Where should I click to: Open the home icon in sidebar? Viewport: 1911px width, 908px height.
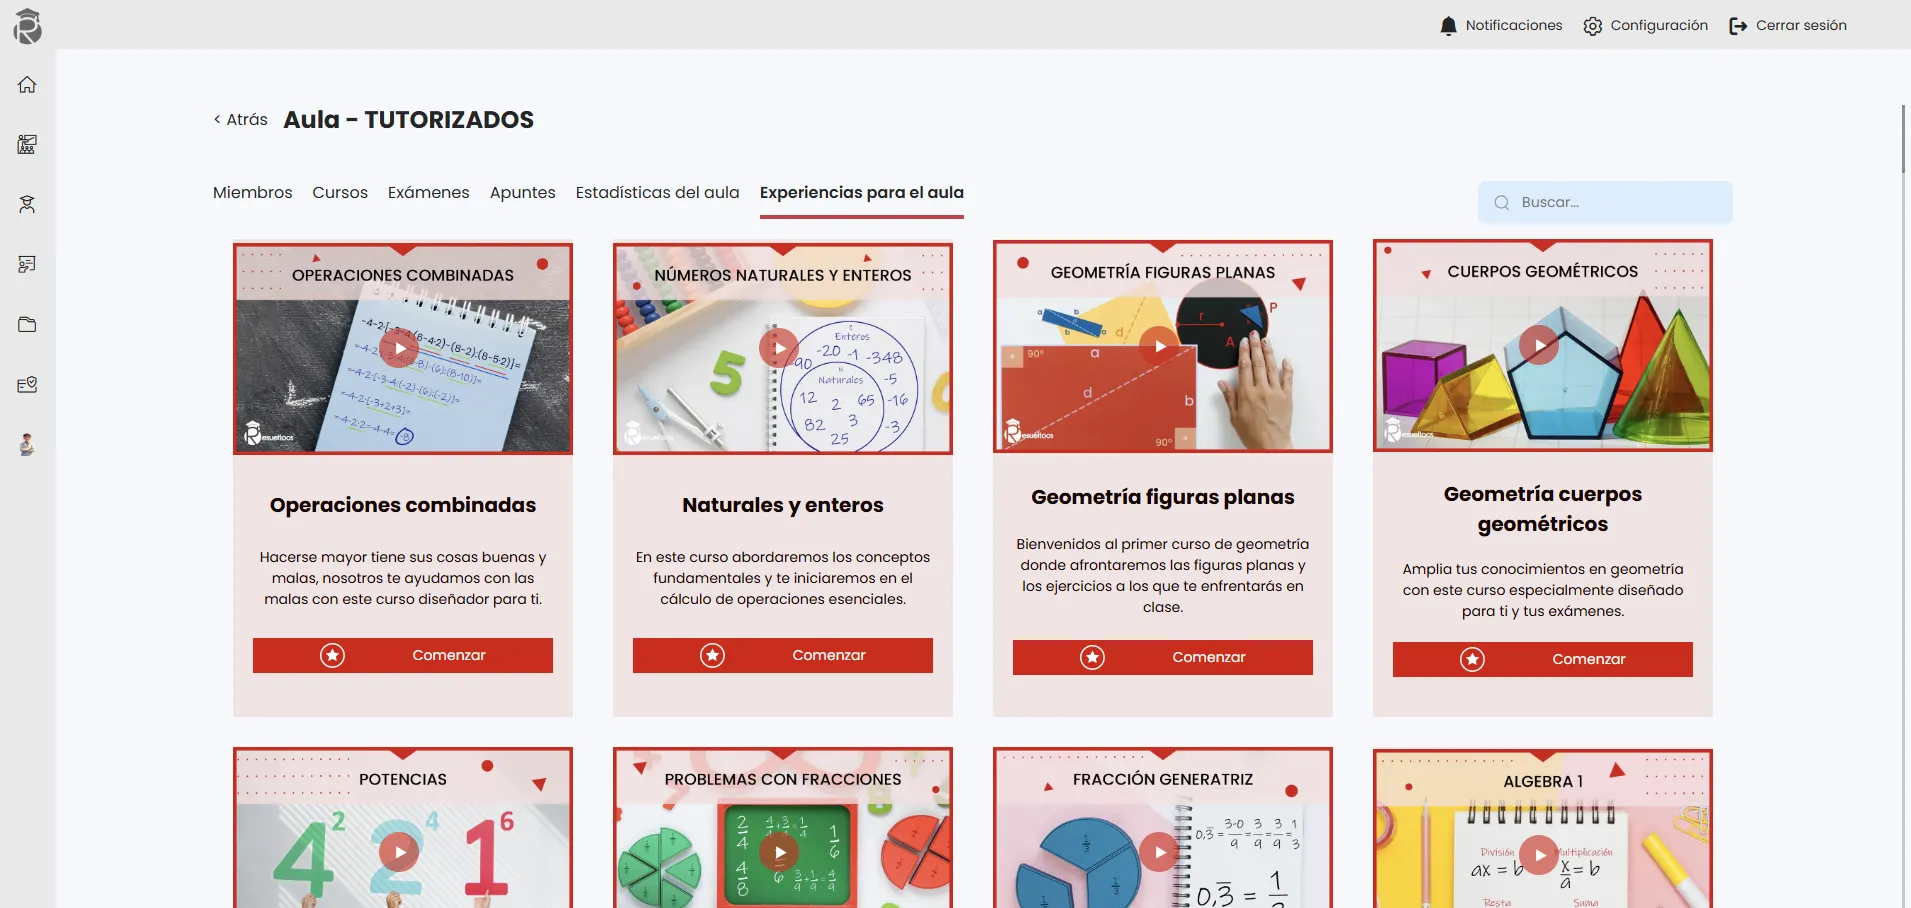(27, 85)
